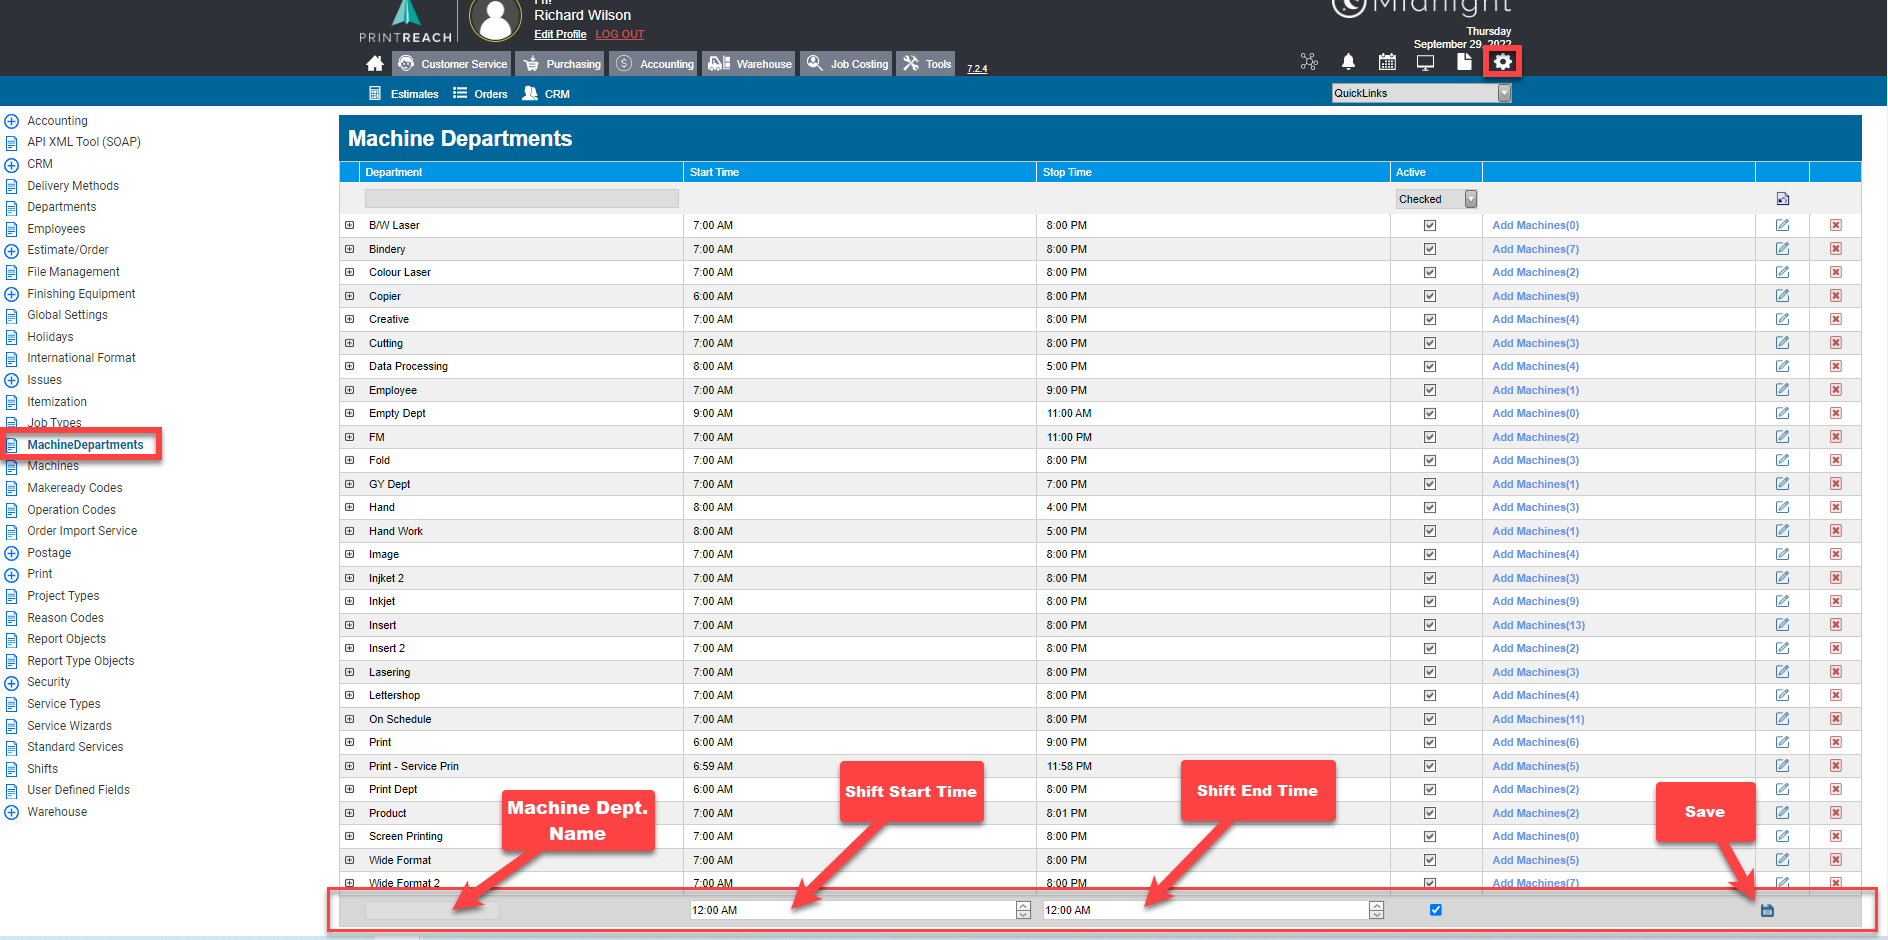This screenshot has width=1888, height=940.
Task: Delete the Creative department row
Action: pyautogui.click(x=1836, y=319)
